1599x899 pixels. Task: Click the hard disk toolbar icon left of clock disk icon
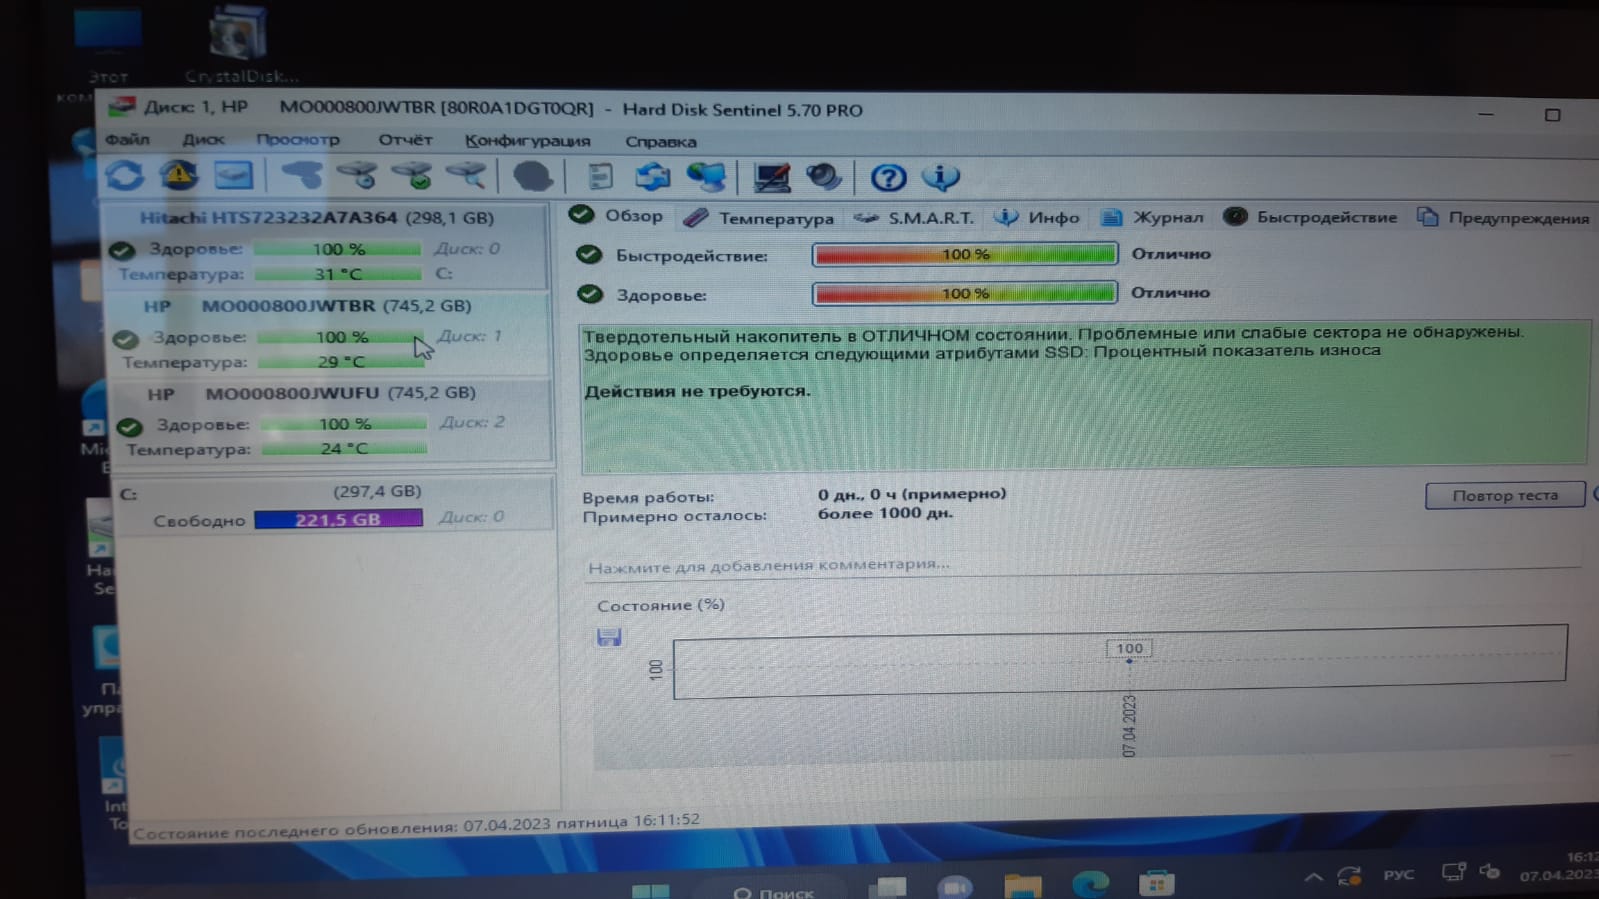pos(301,176)
